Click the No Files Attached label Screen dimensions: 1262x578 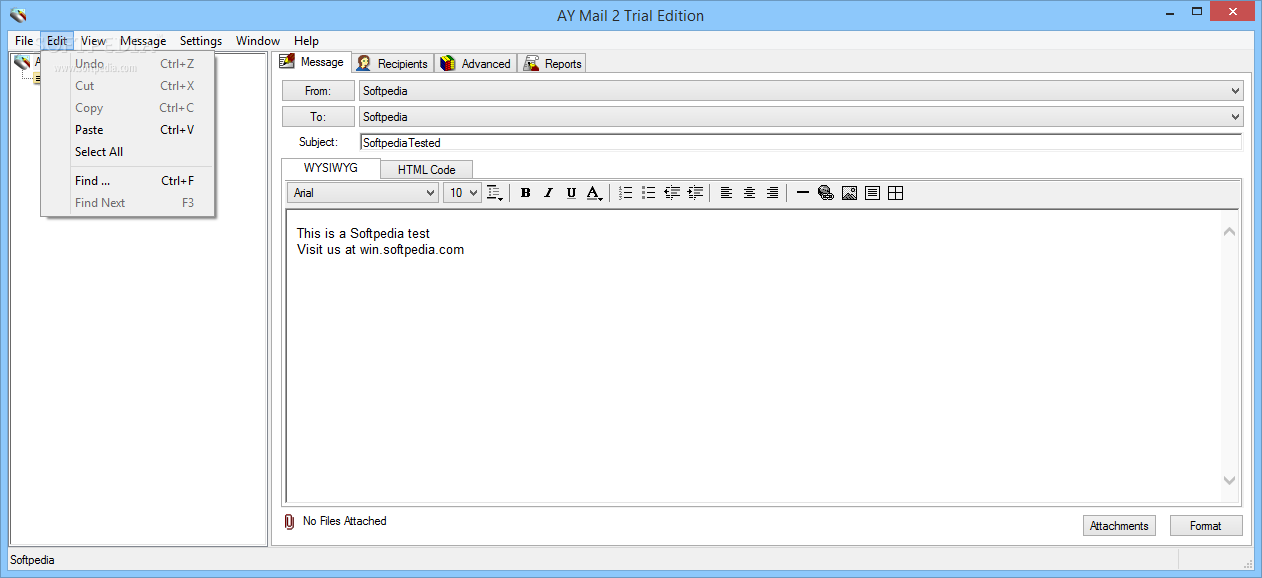(345, 521)
